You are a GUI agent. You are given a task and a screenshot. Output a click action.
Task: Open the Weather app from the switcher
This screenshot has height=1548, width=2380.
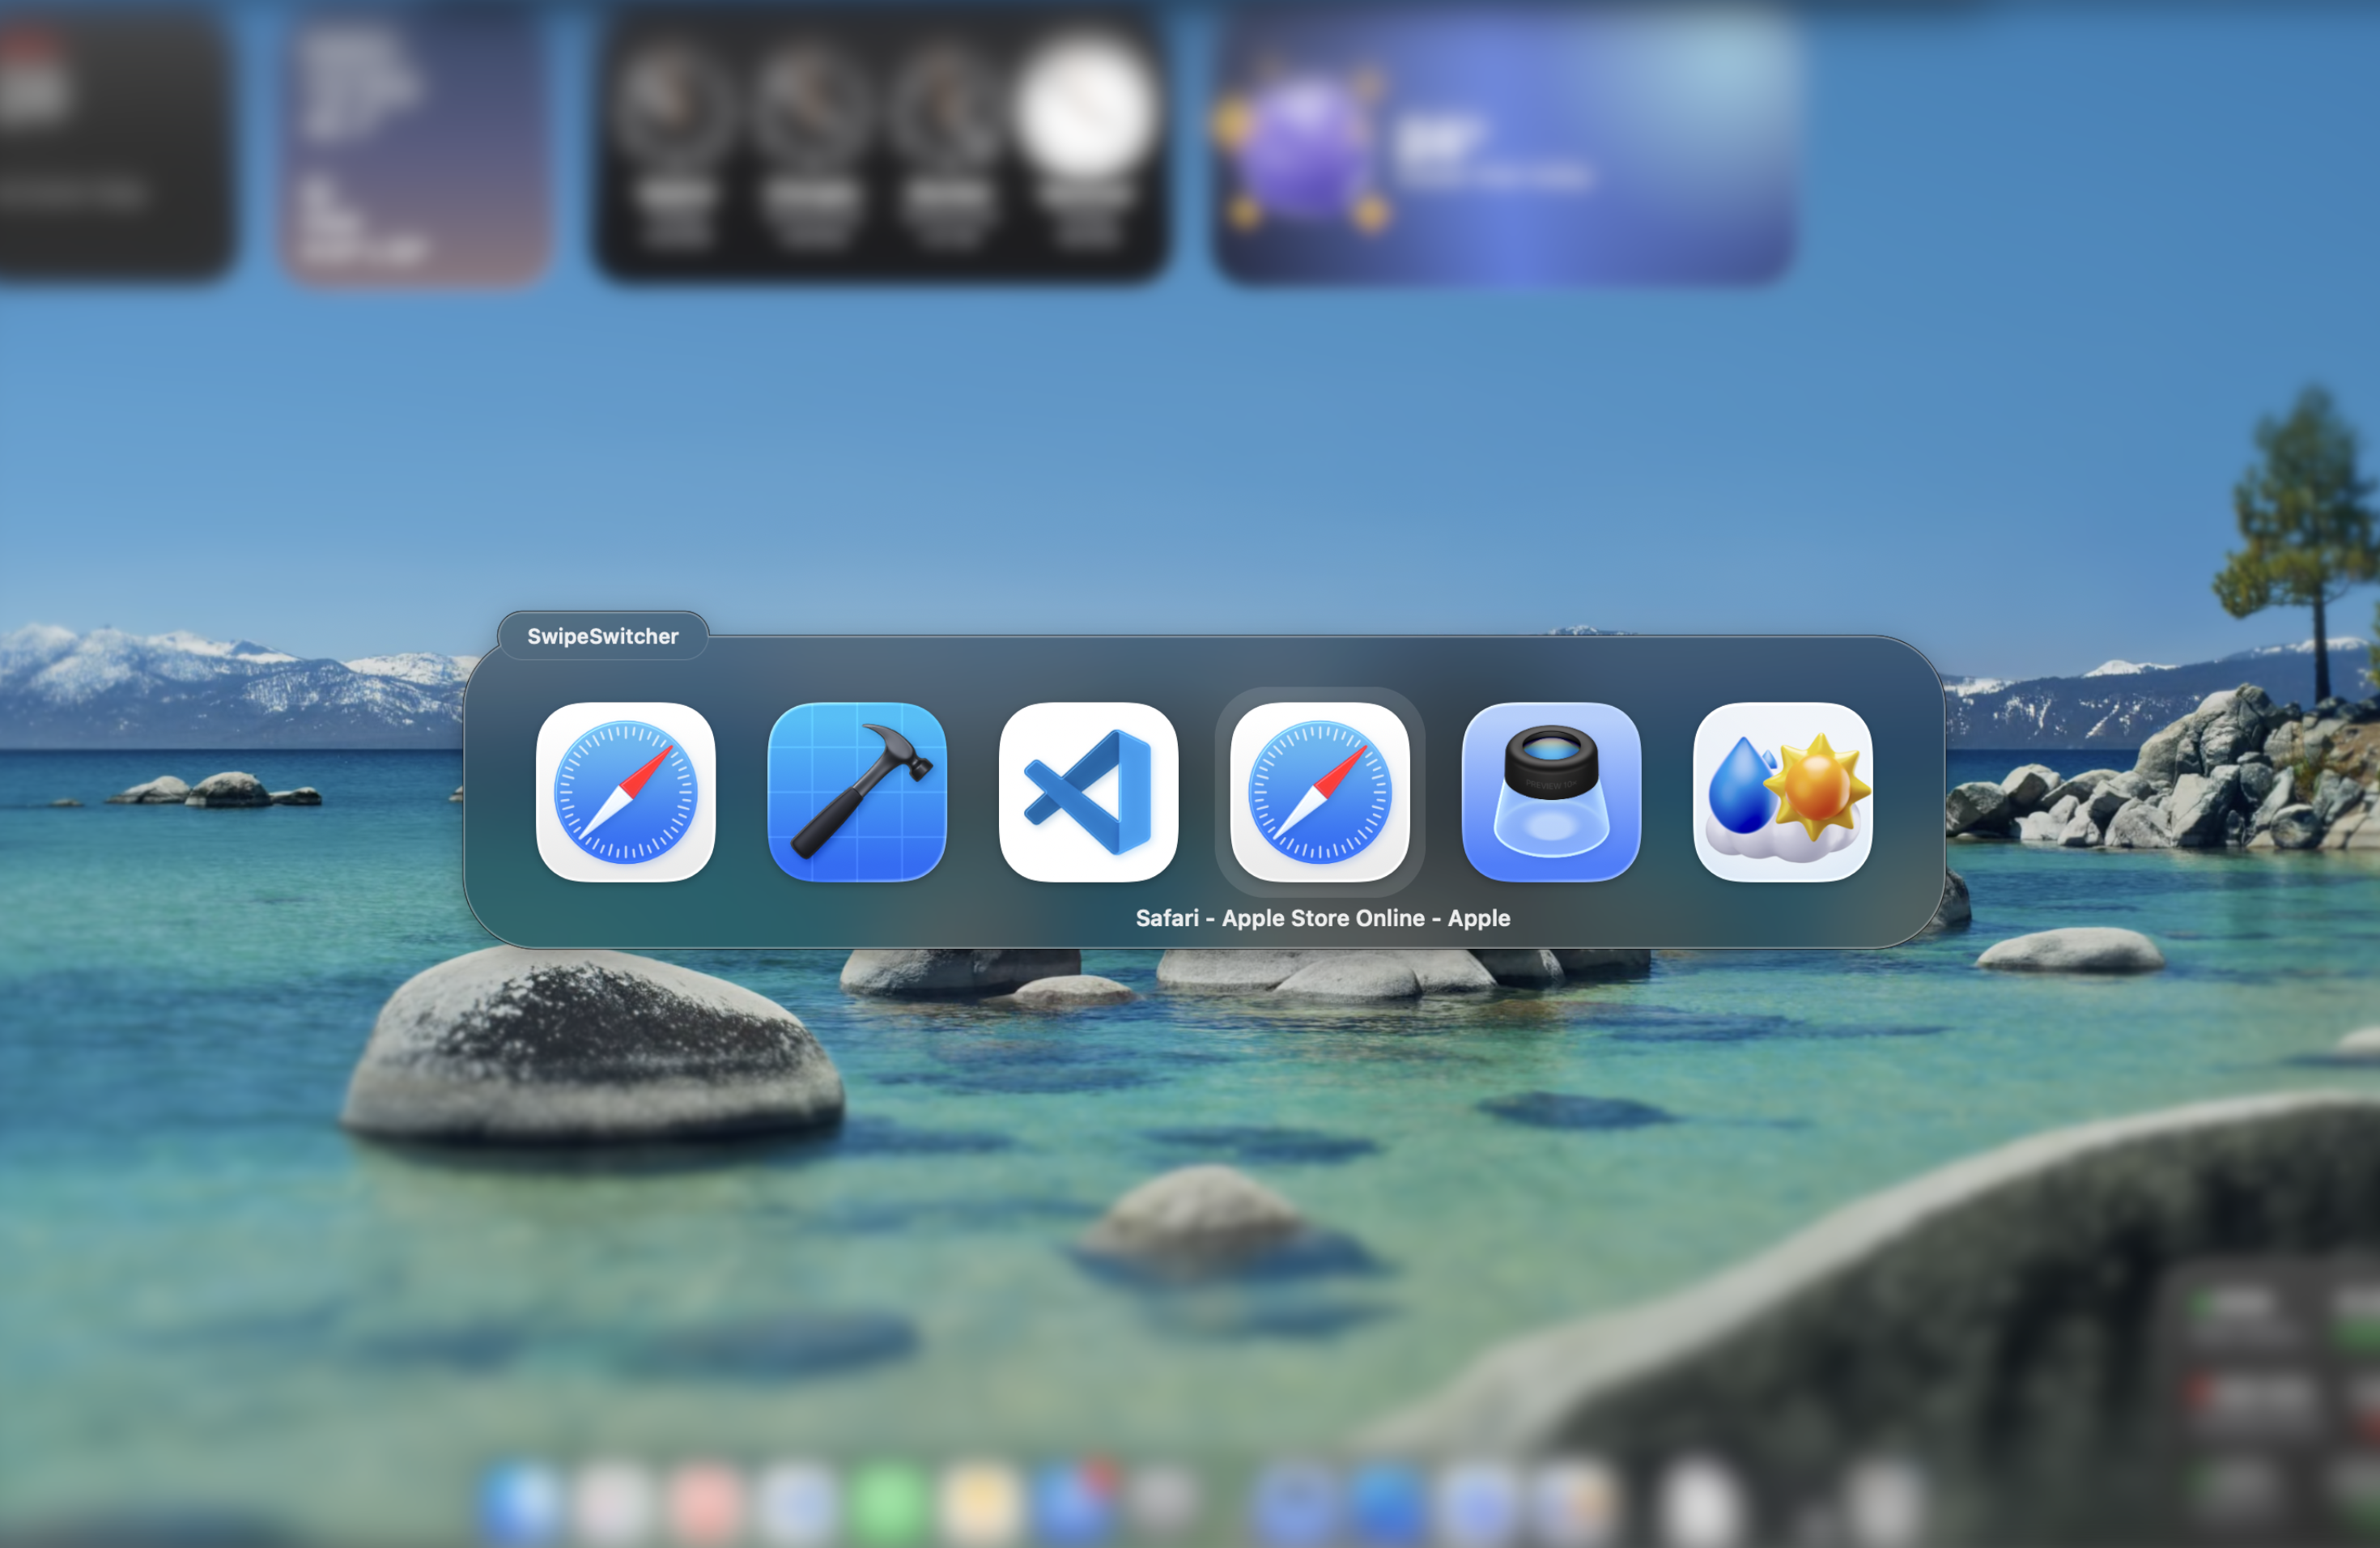pyautogui.click(x=1783, y=792)
